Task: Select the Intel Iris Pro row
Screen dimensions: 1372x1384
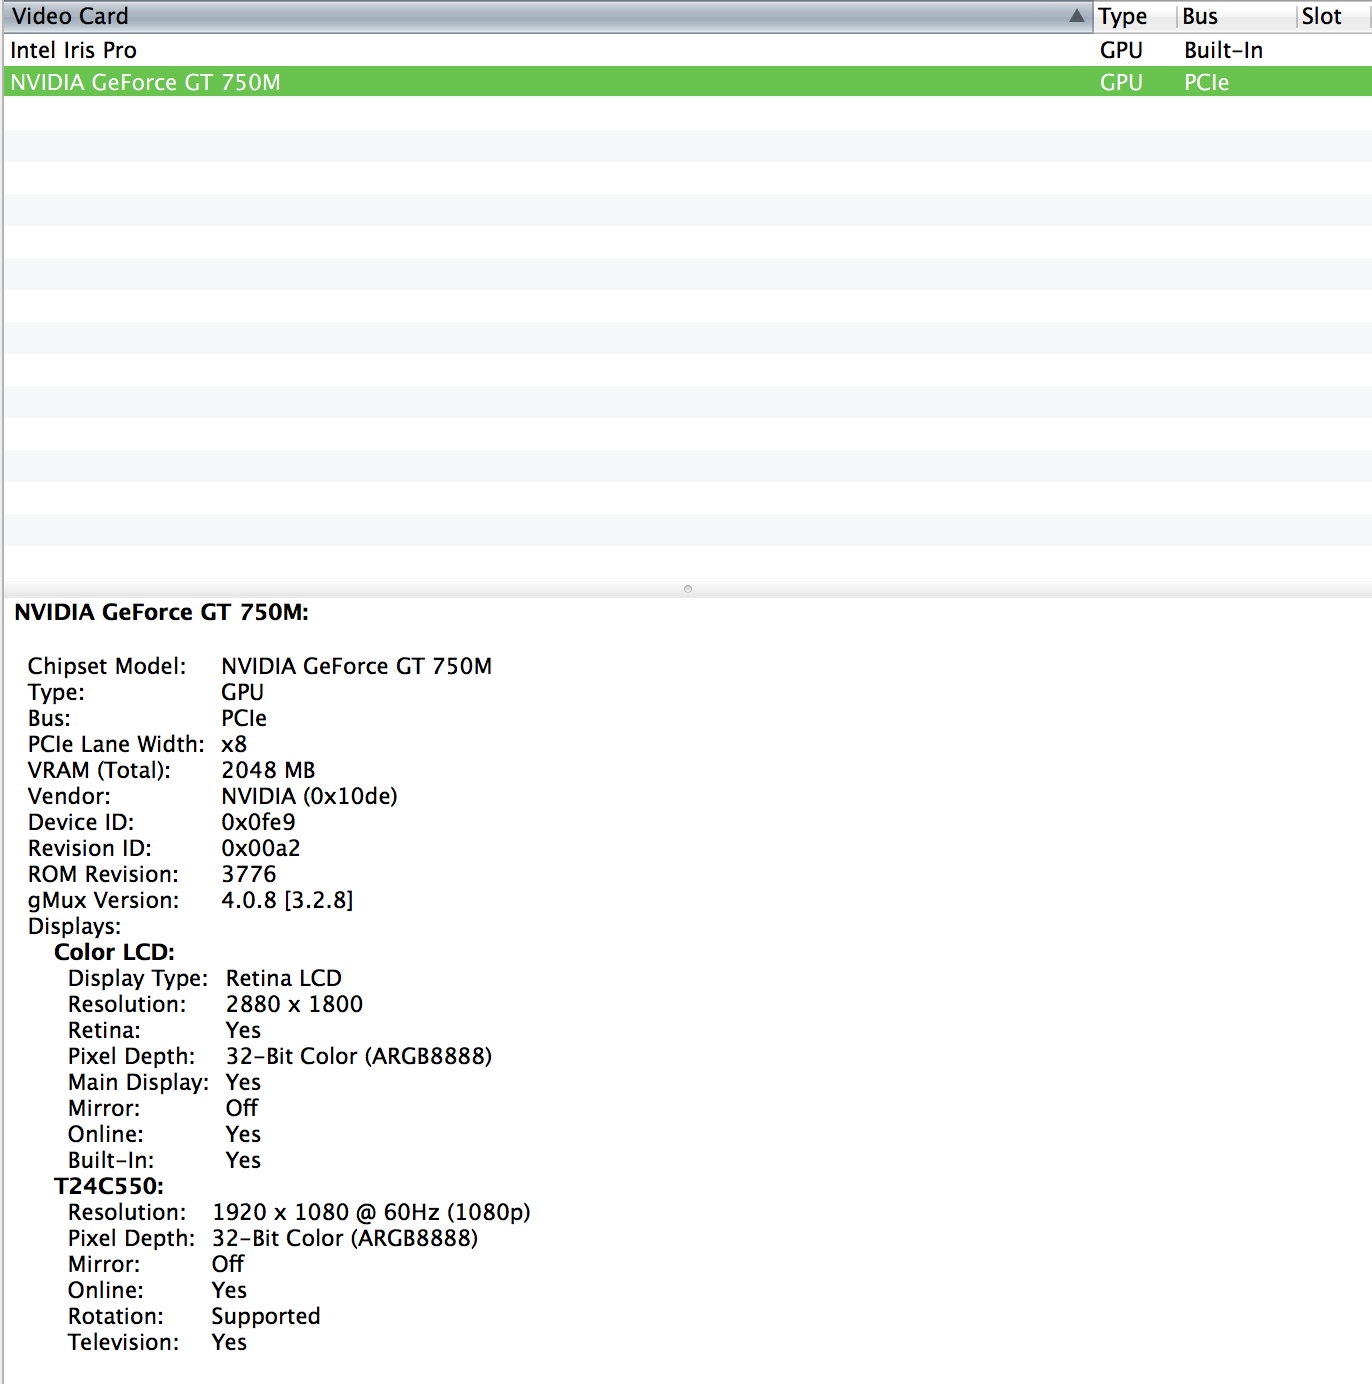Action: pyautogui.click(x=74, y=50)
